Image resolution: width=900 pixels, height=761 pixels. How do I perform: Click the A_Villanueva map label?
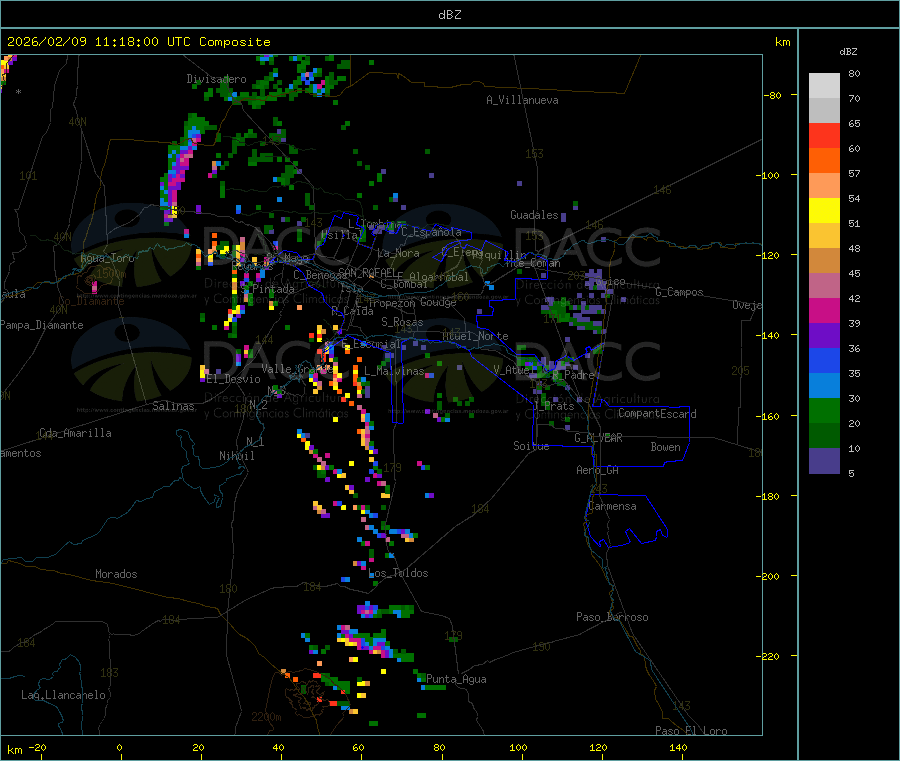click(522, 100)
